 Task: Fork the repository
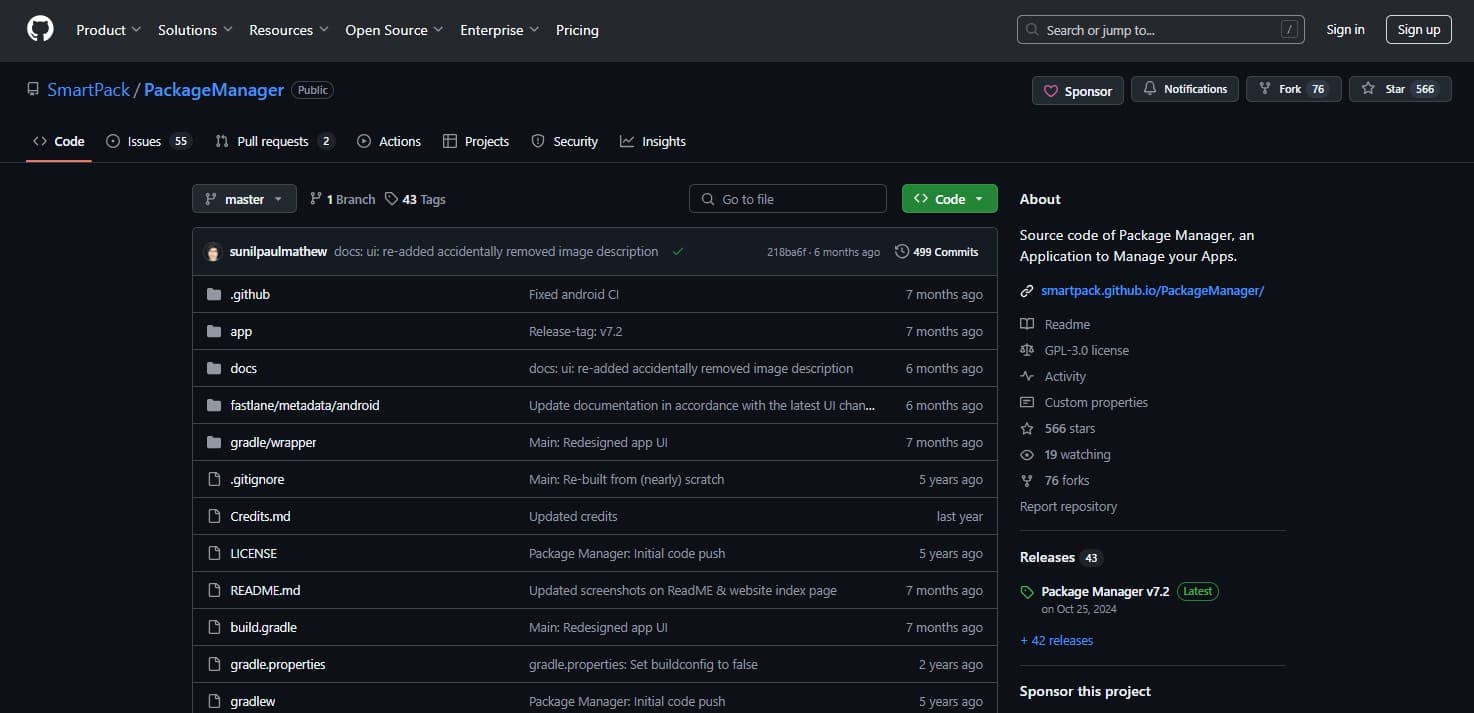coord(1293,89)
